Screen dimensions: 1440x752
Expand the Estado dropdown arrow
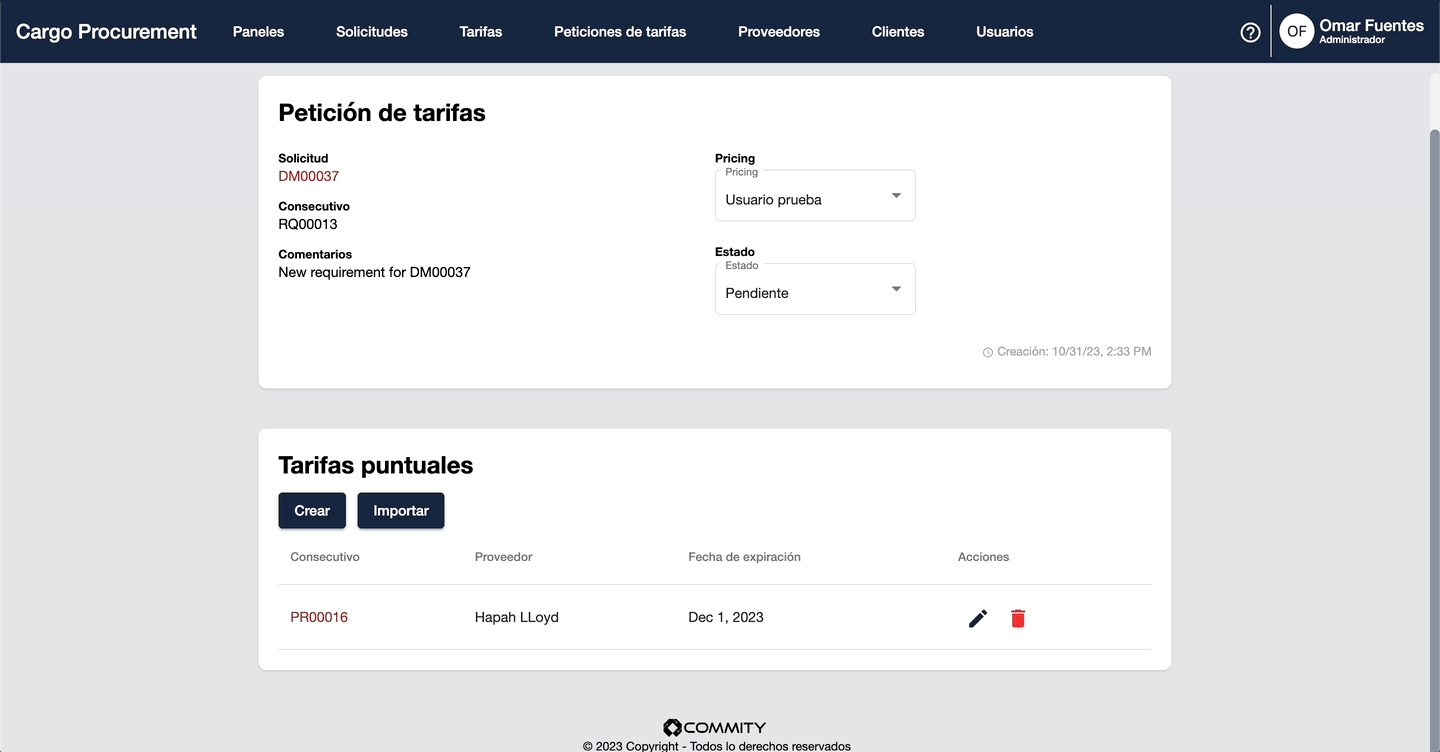[x=896, y=290]
